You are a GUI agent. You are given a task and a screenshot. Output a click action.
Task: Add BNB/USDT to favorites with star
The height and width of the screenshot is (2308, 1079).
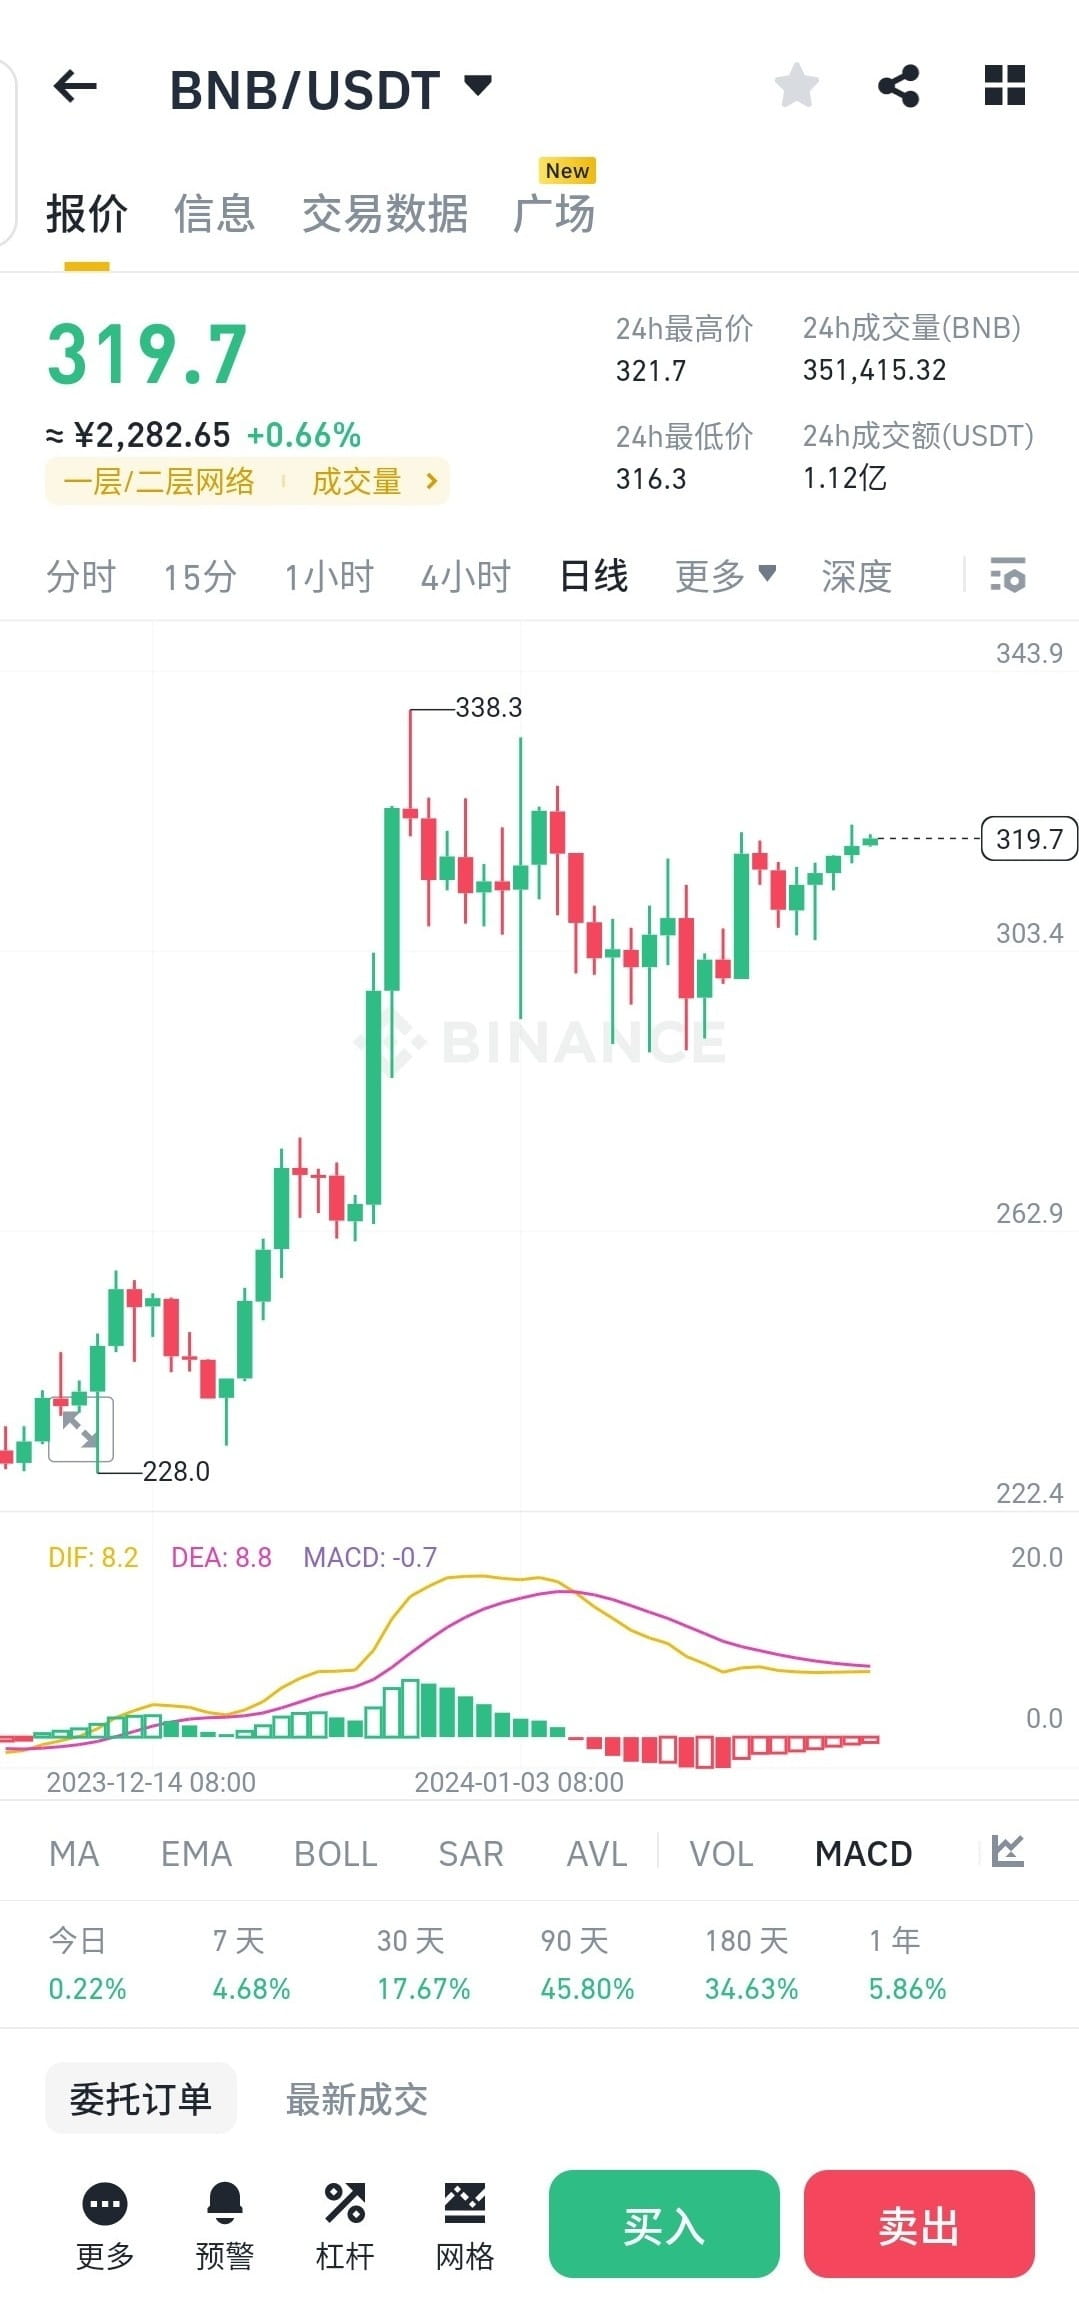(797, 86)
